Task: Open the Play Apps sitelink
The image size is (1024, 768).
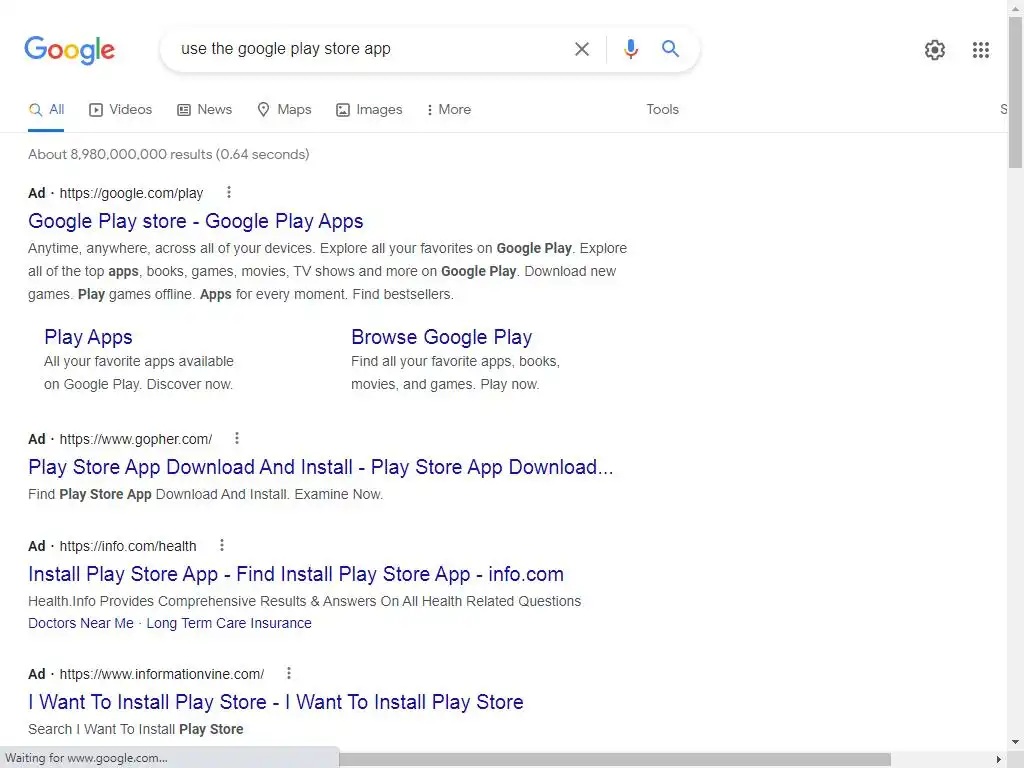Action: tap(88, 337)
